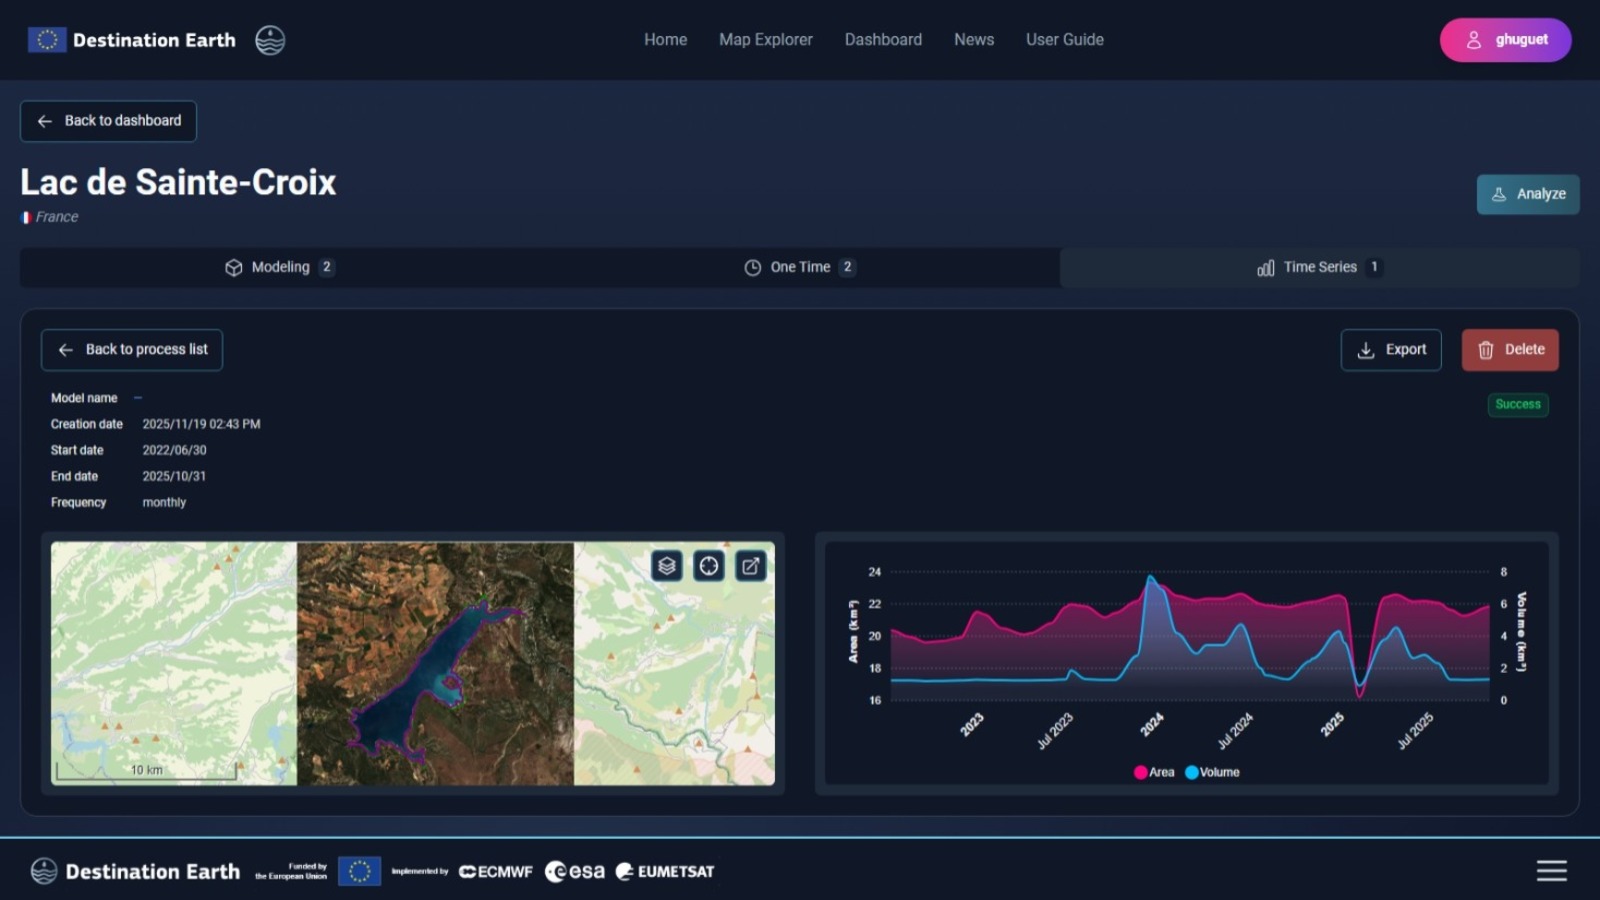Open the ghuguet user account menu
The image size is (1600, 900).
[x=1505, y=40]
